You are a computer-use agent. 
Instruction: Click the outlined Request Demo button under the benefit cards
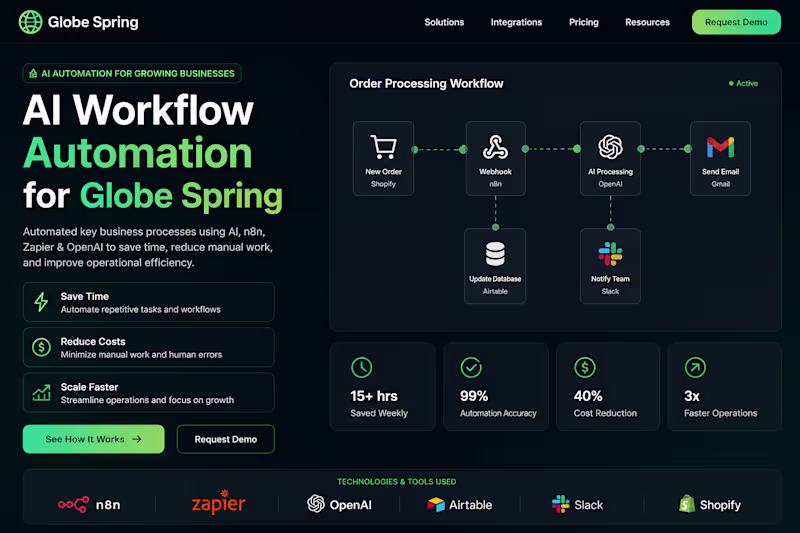(x=226, y=439)
